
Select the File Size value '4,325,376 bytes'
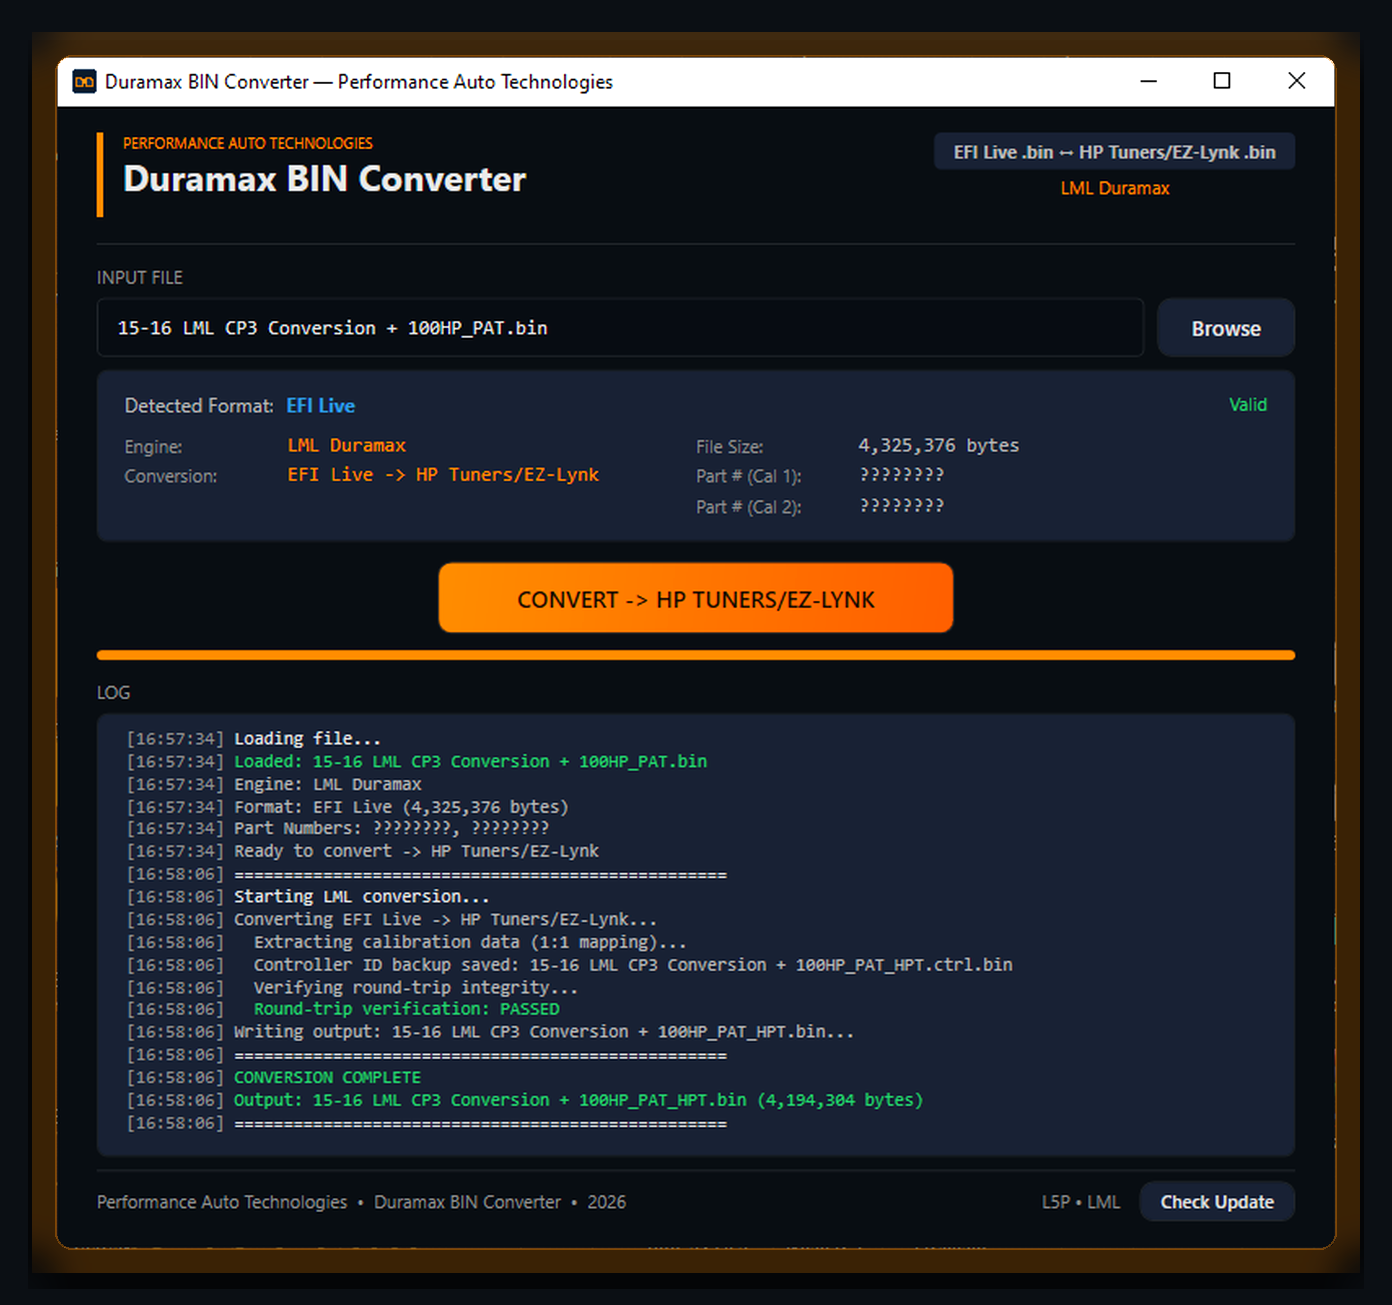[x=939, y=446]
